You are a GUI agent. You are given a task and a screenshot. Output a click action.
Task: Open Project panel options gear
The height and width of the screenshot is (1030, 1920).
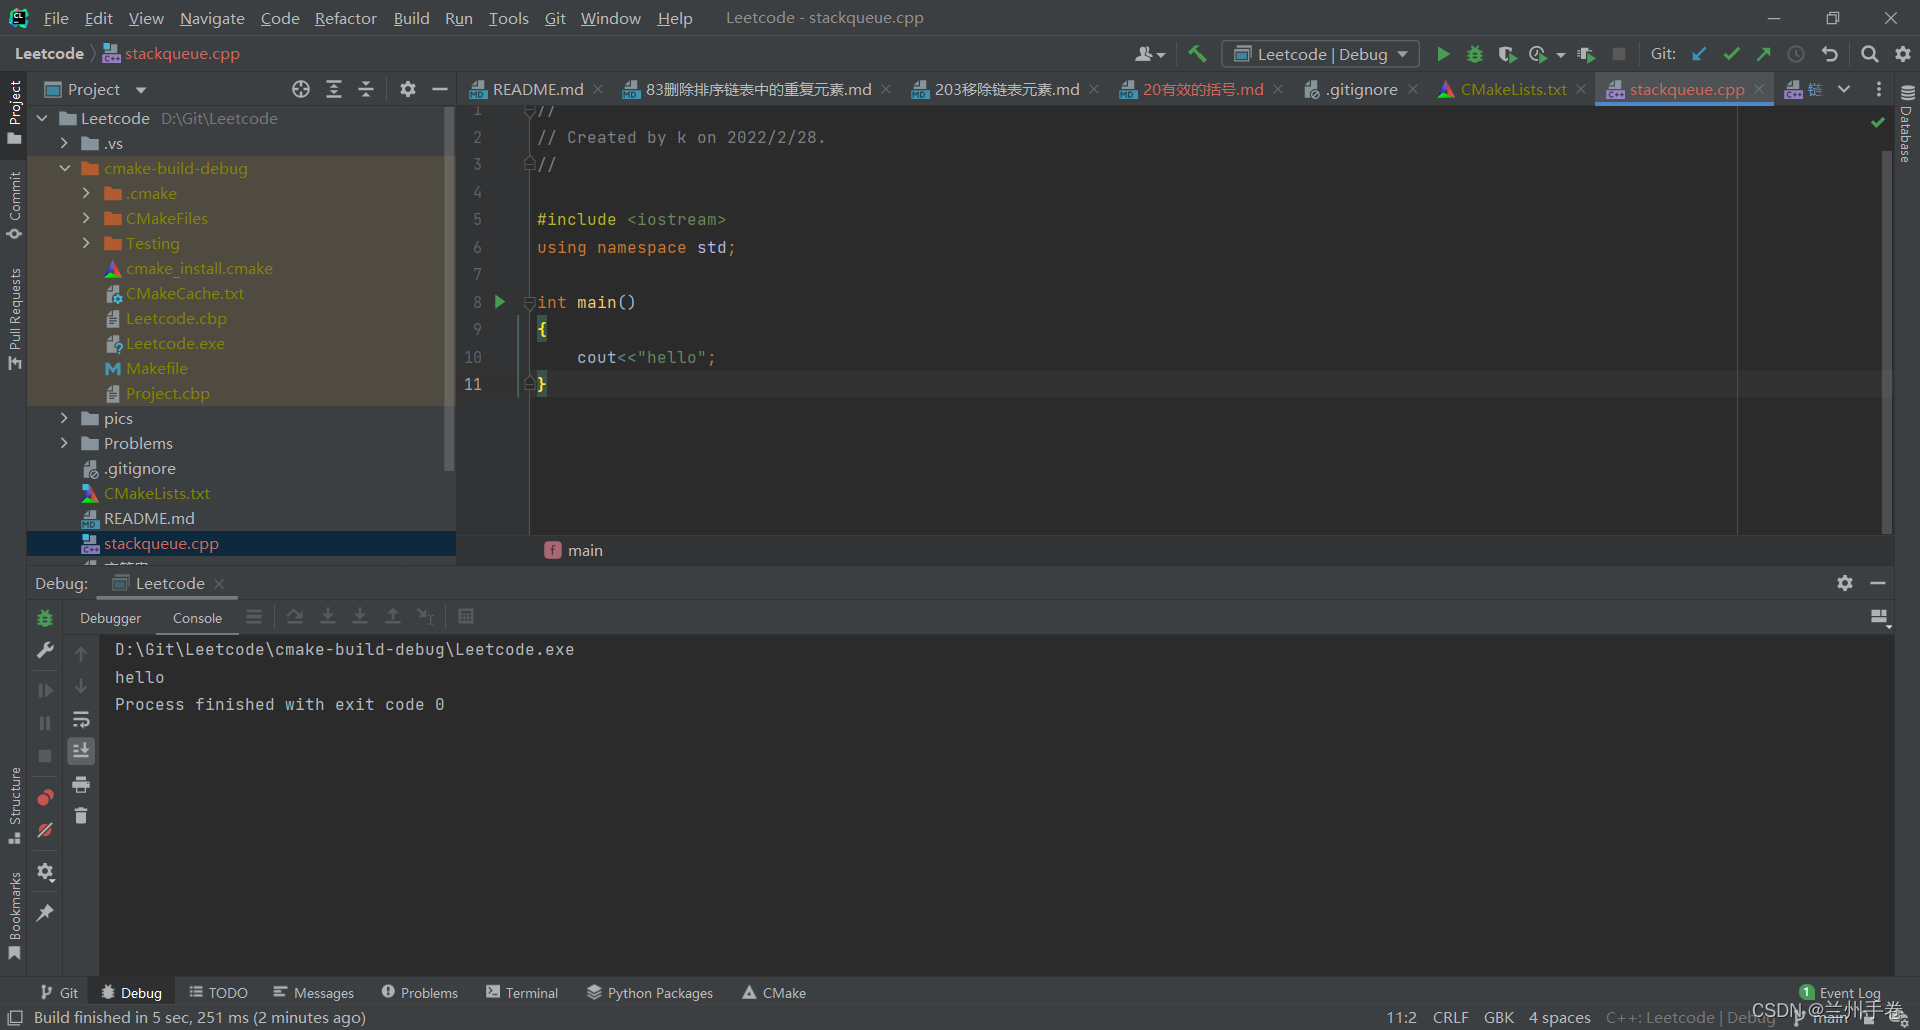[408, 89]
